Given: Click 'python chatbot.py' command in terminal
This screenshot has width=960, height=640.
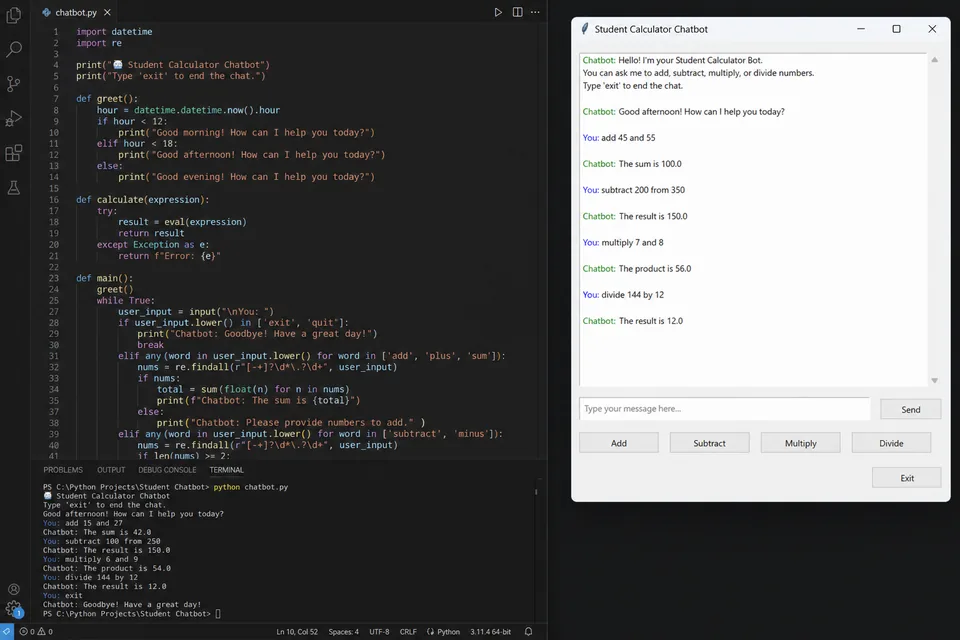Looking at the screenshot, I should pos(250,487).
